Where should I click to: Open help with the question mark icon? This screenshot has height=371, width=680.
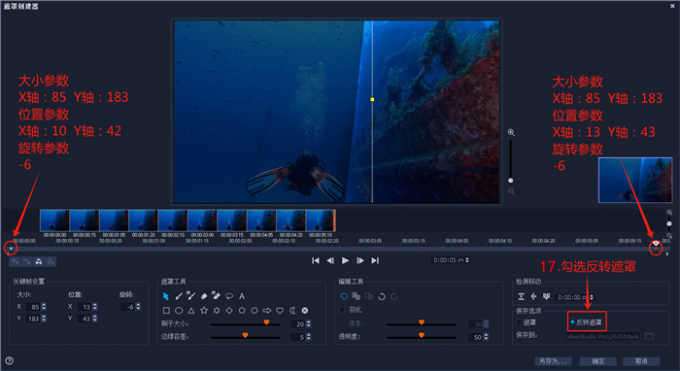coord(9,361)
